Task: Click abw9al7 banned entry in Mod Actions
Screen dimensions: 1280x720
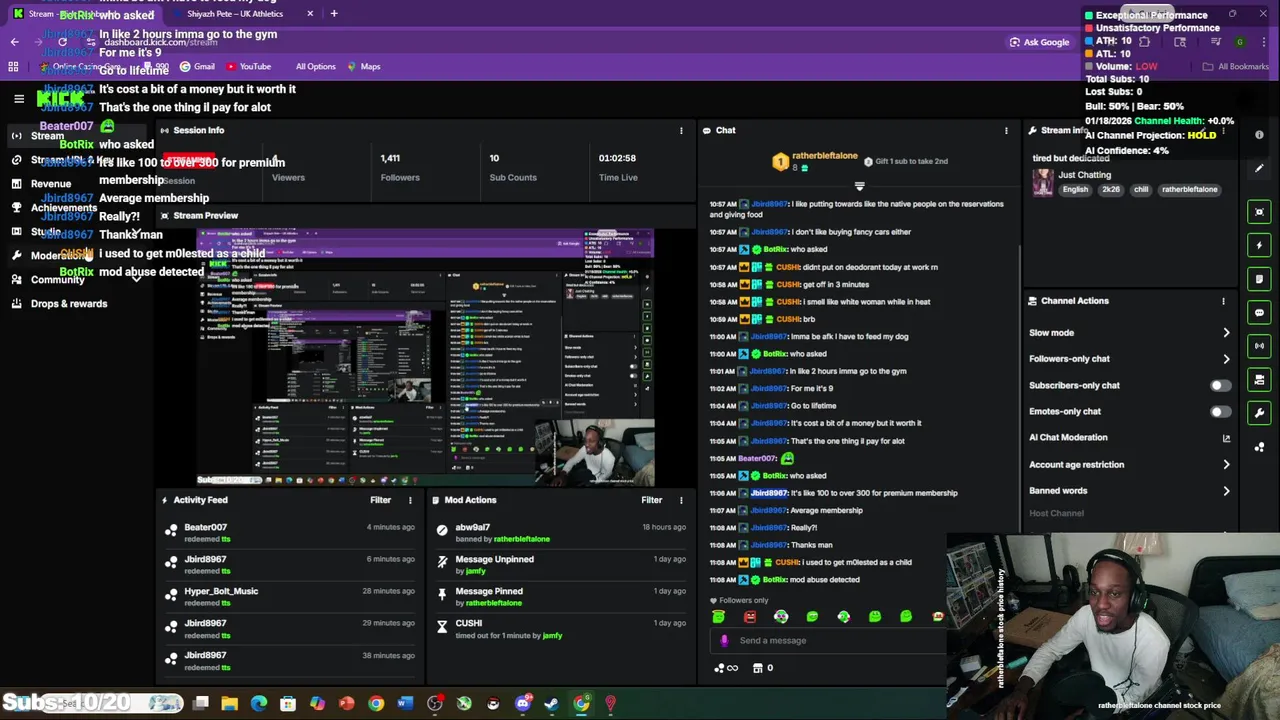Action: pyautogui.click(x=560, y=533)
